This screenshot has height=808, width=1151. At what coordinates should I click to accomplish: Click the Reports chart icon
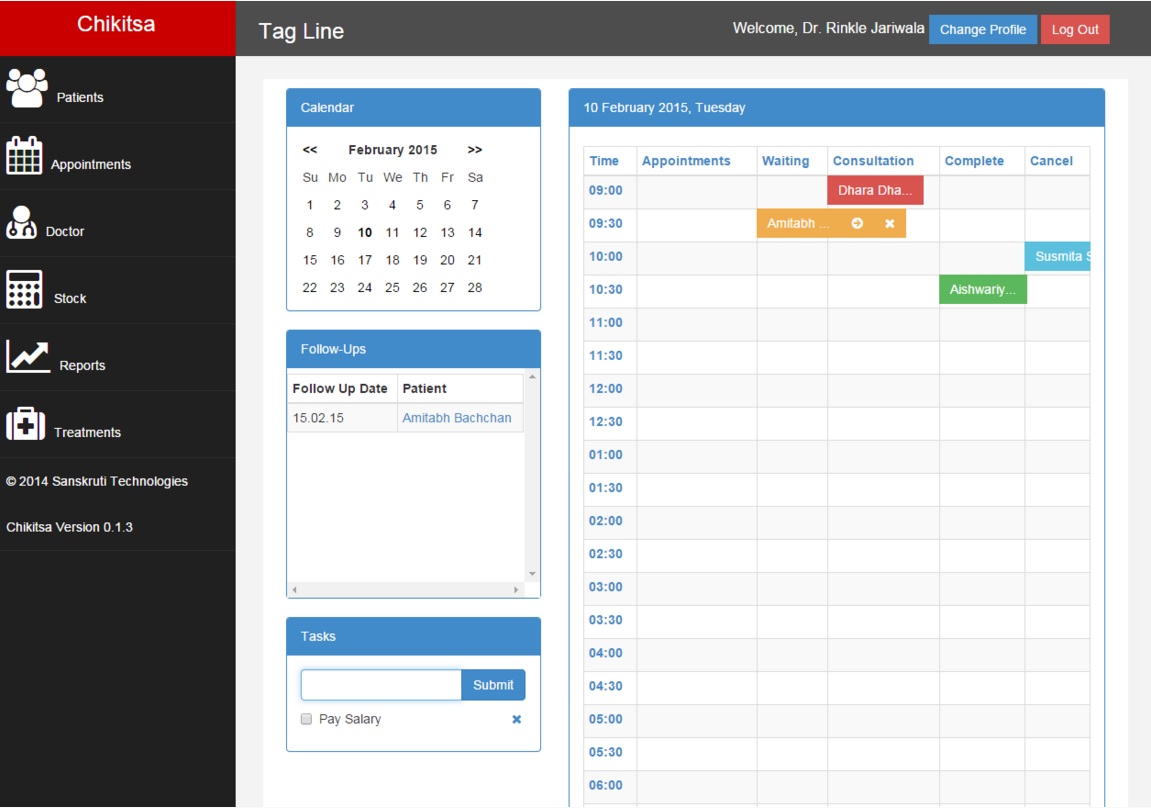click(27, 356)
